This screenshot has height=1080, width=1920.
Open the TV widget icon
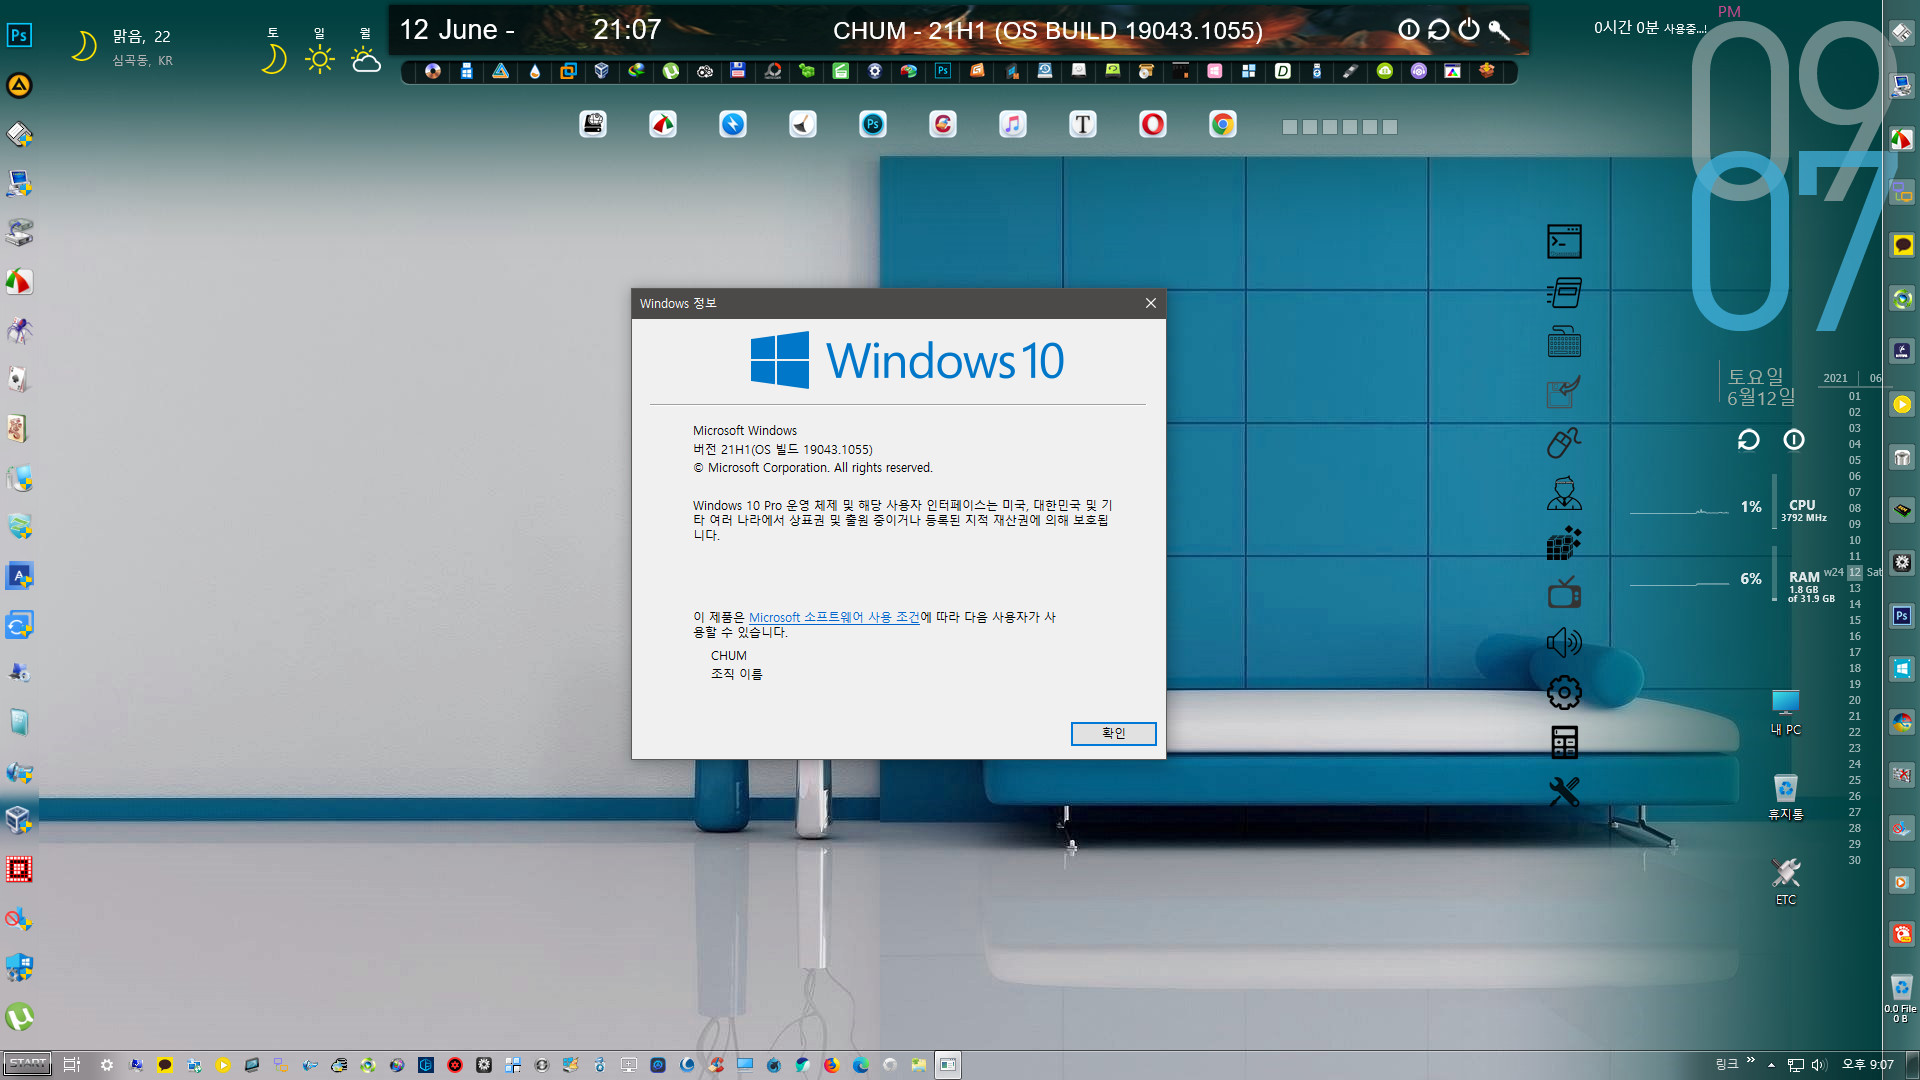[x=1564, y=593]
